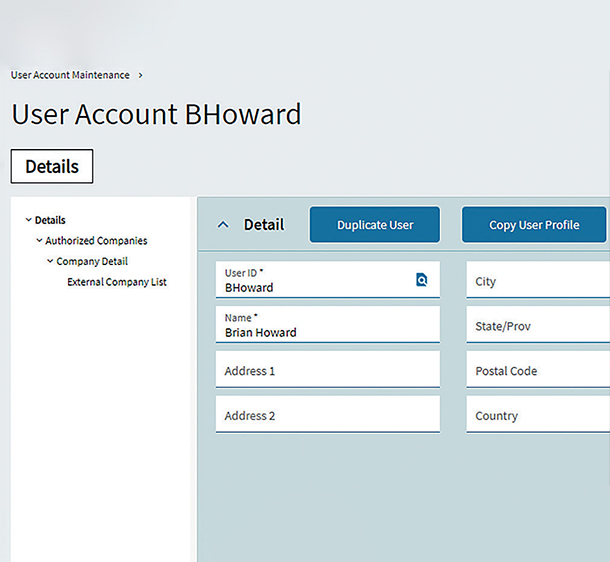Focus the User ID field containing BHoward
The image size is (610, 562).
click(x=315, y=281)
